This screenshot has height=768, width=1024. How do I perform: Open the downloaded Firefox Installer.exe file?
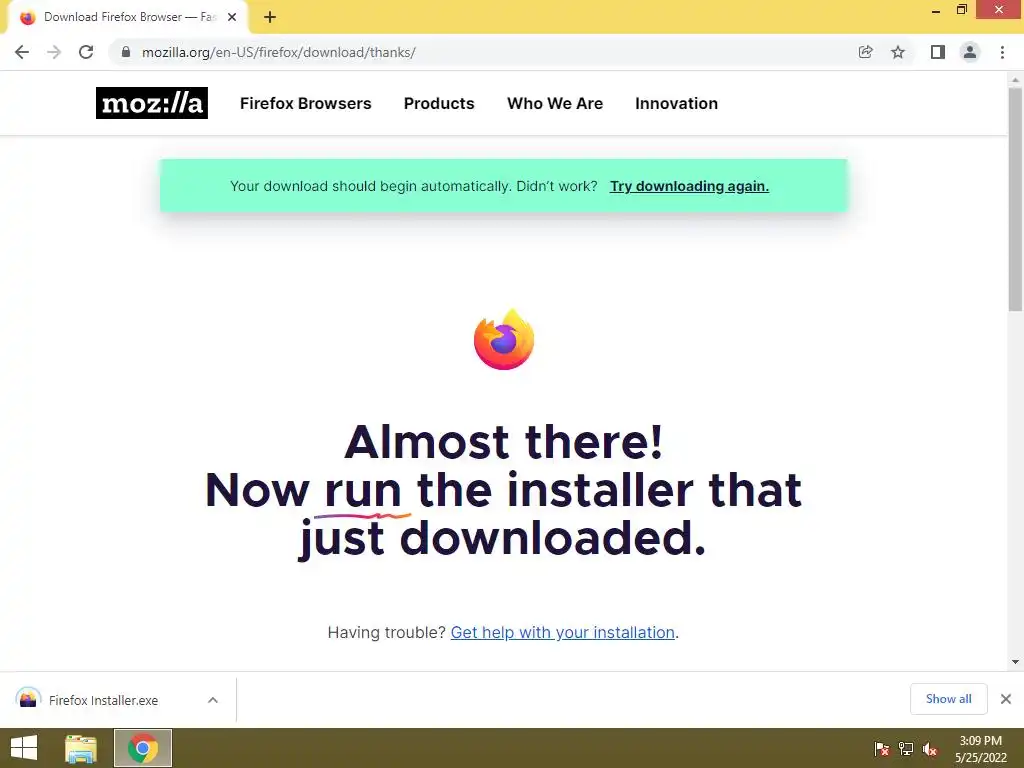pos(103,700)
